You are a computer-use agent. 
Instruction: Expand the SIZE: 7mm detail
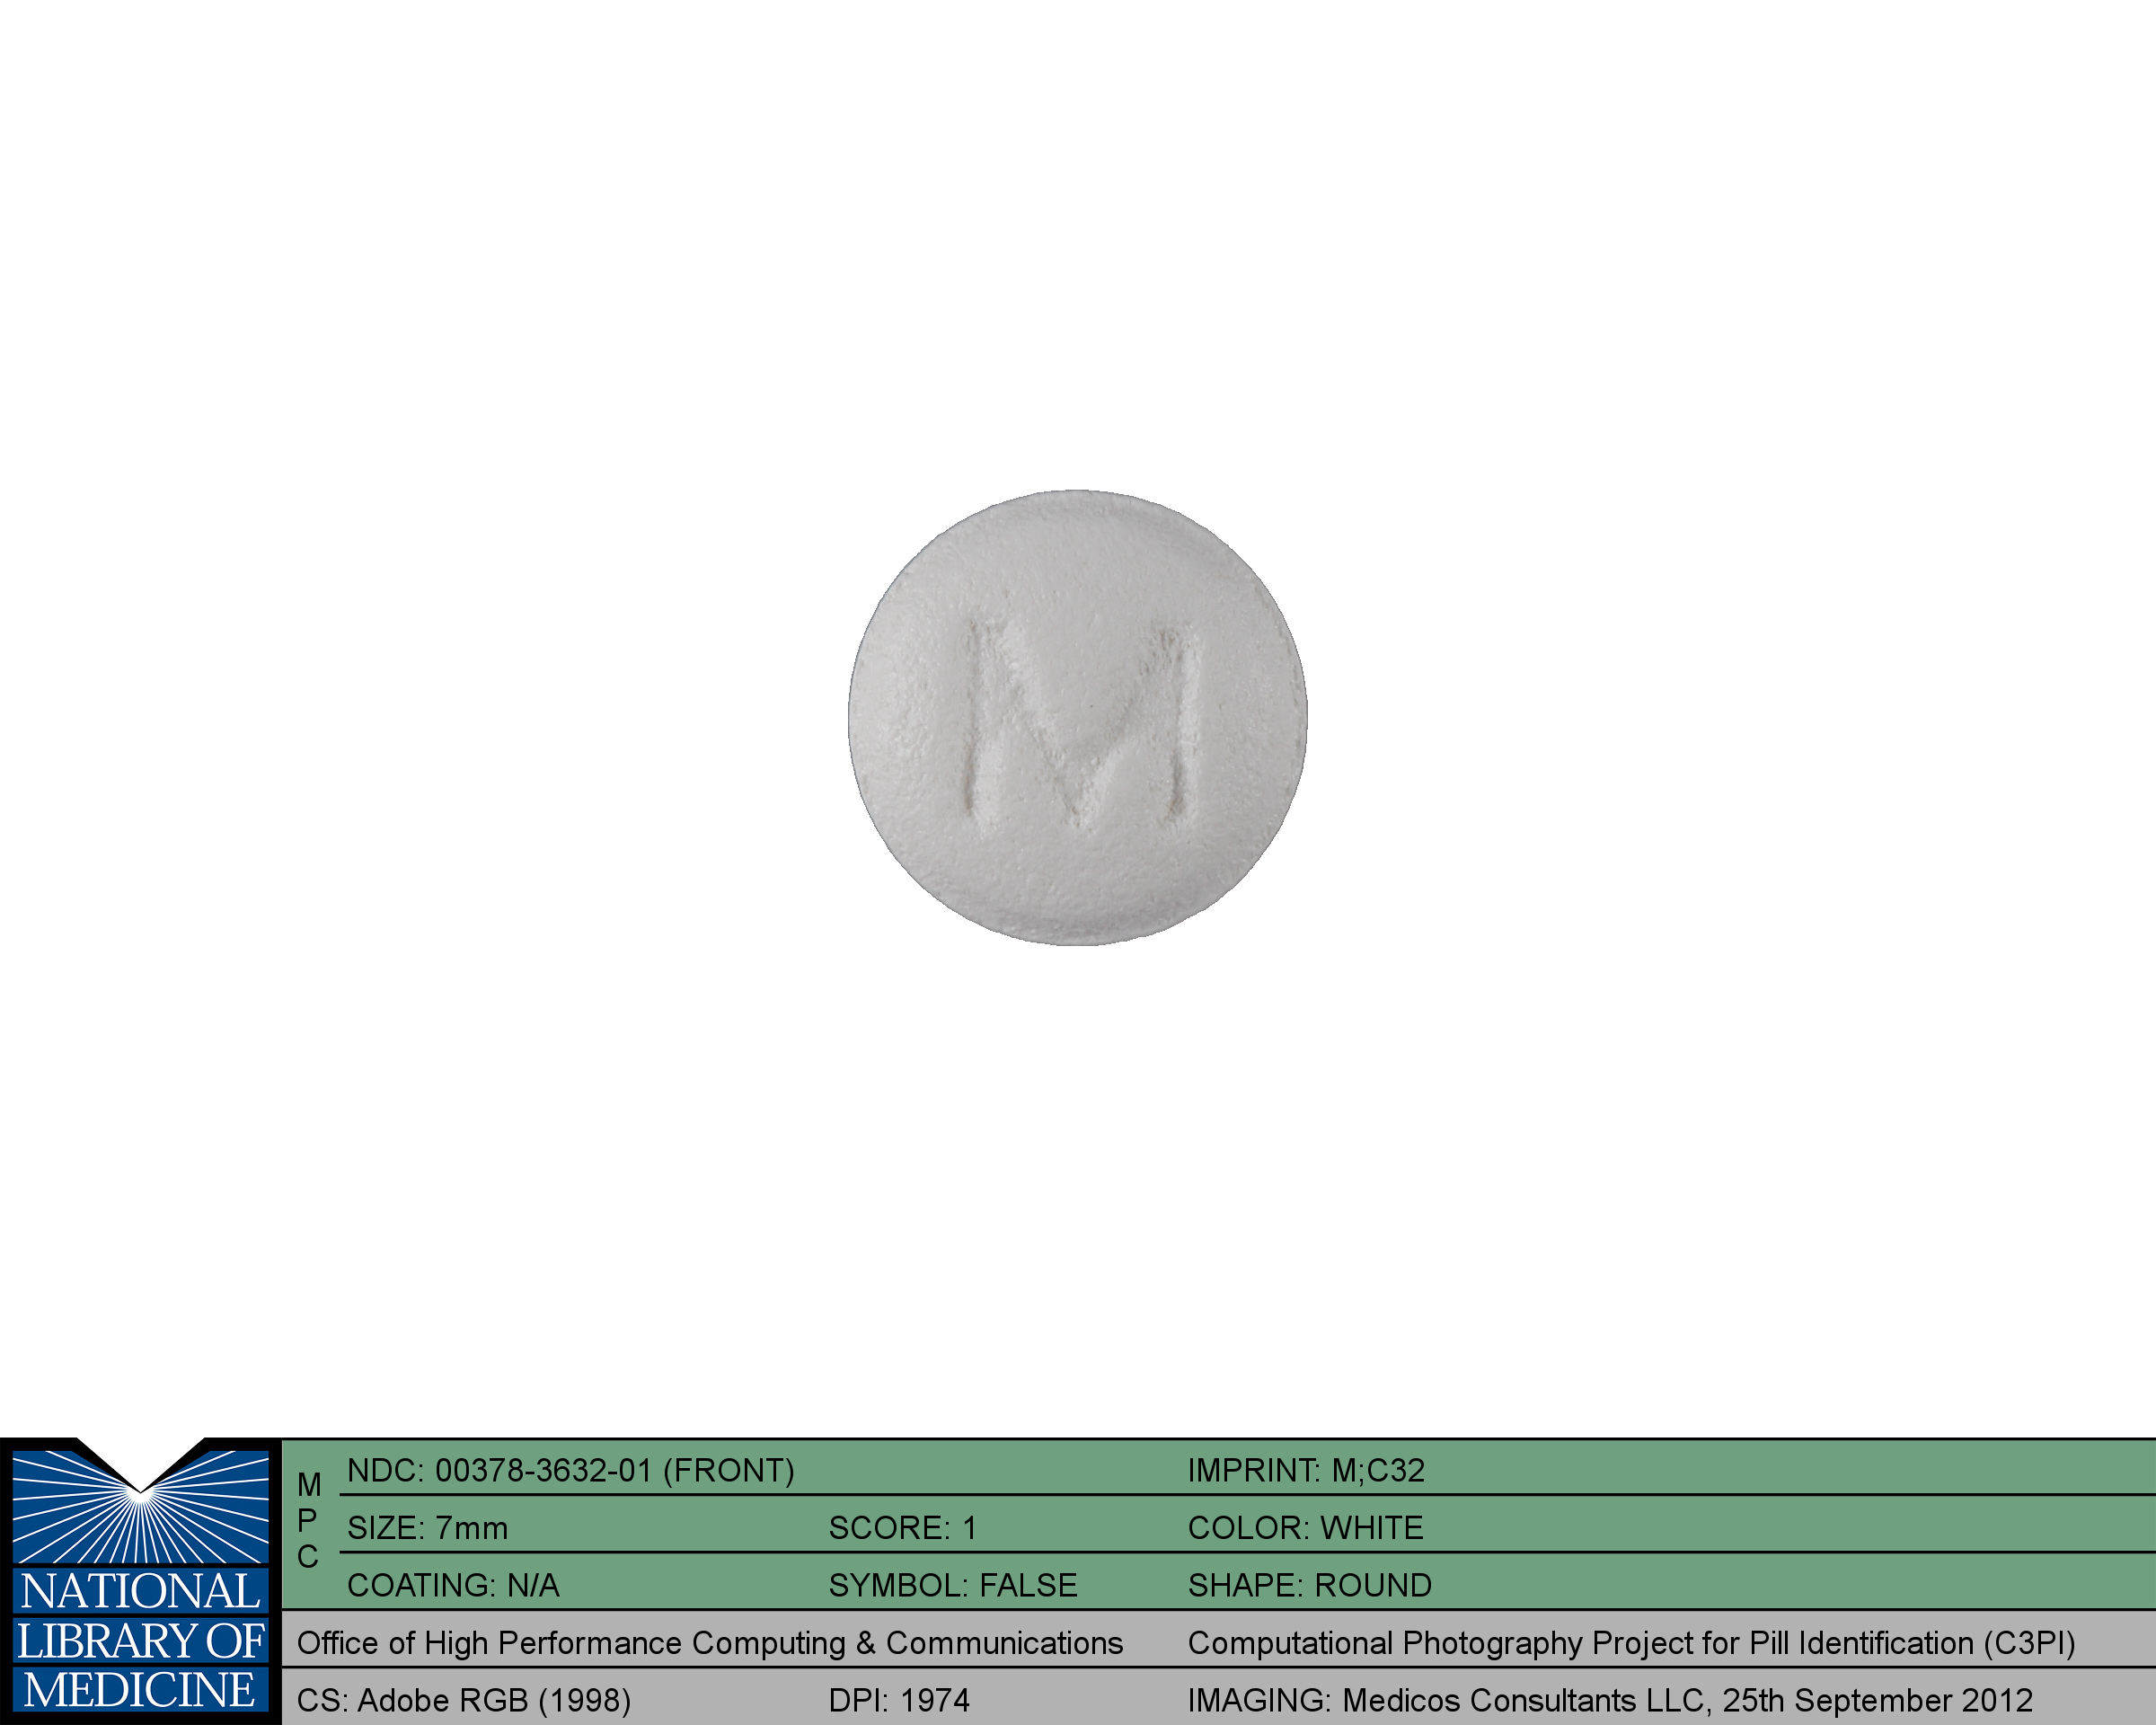[426, 1528]
